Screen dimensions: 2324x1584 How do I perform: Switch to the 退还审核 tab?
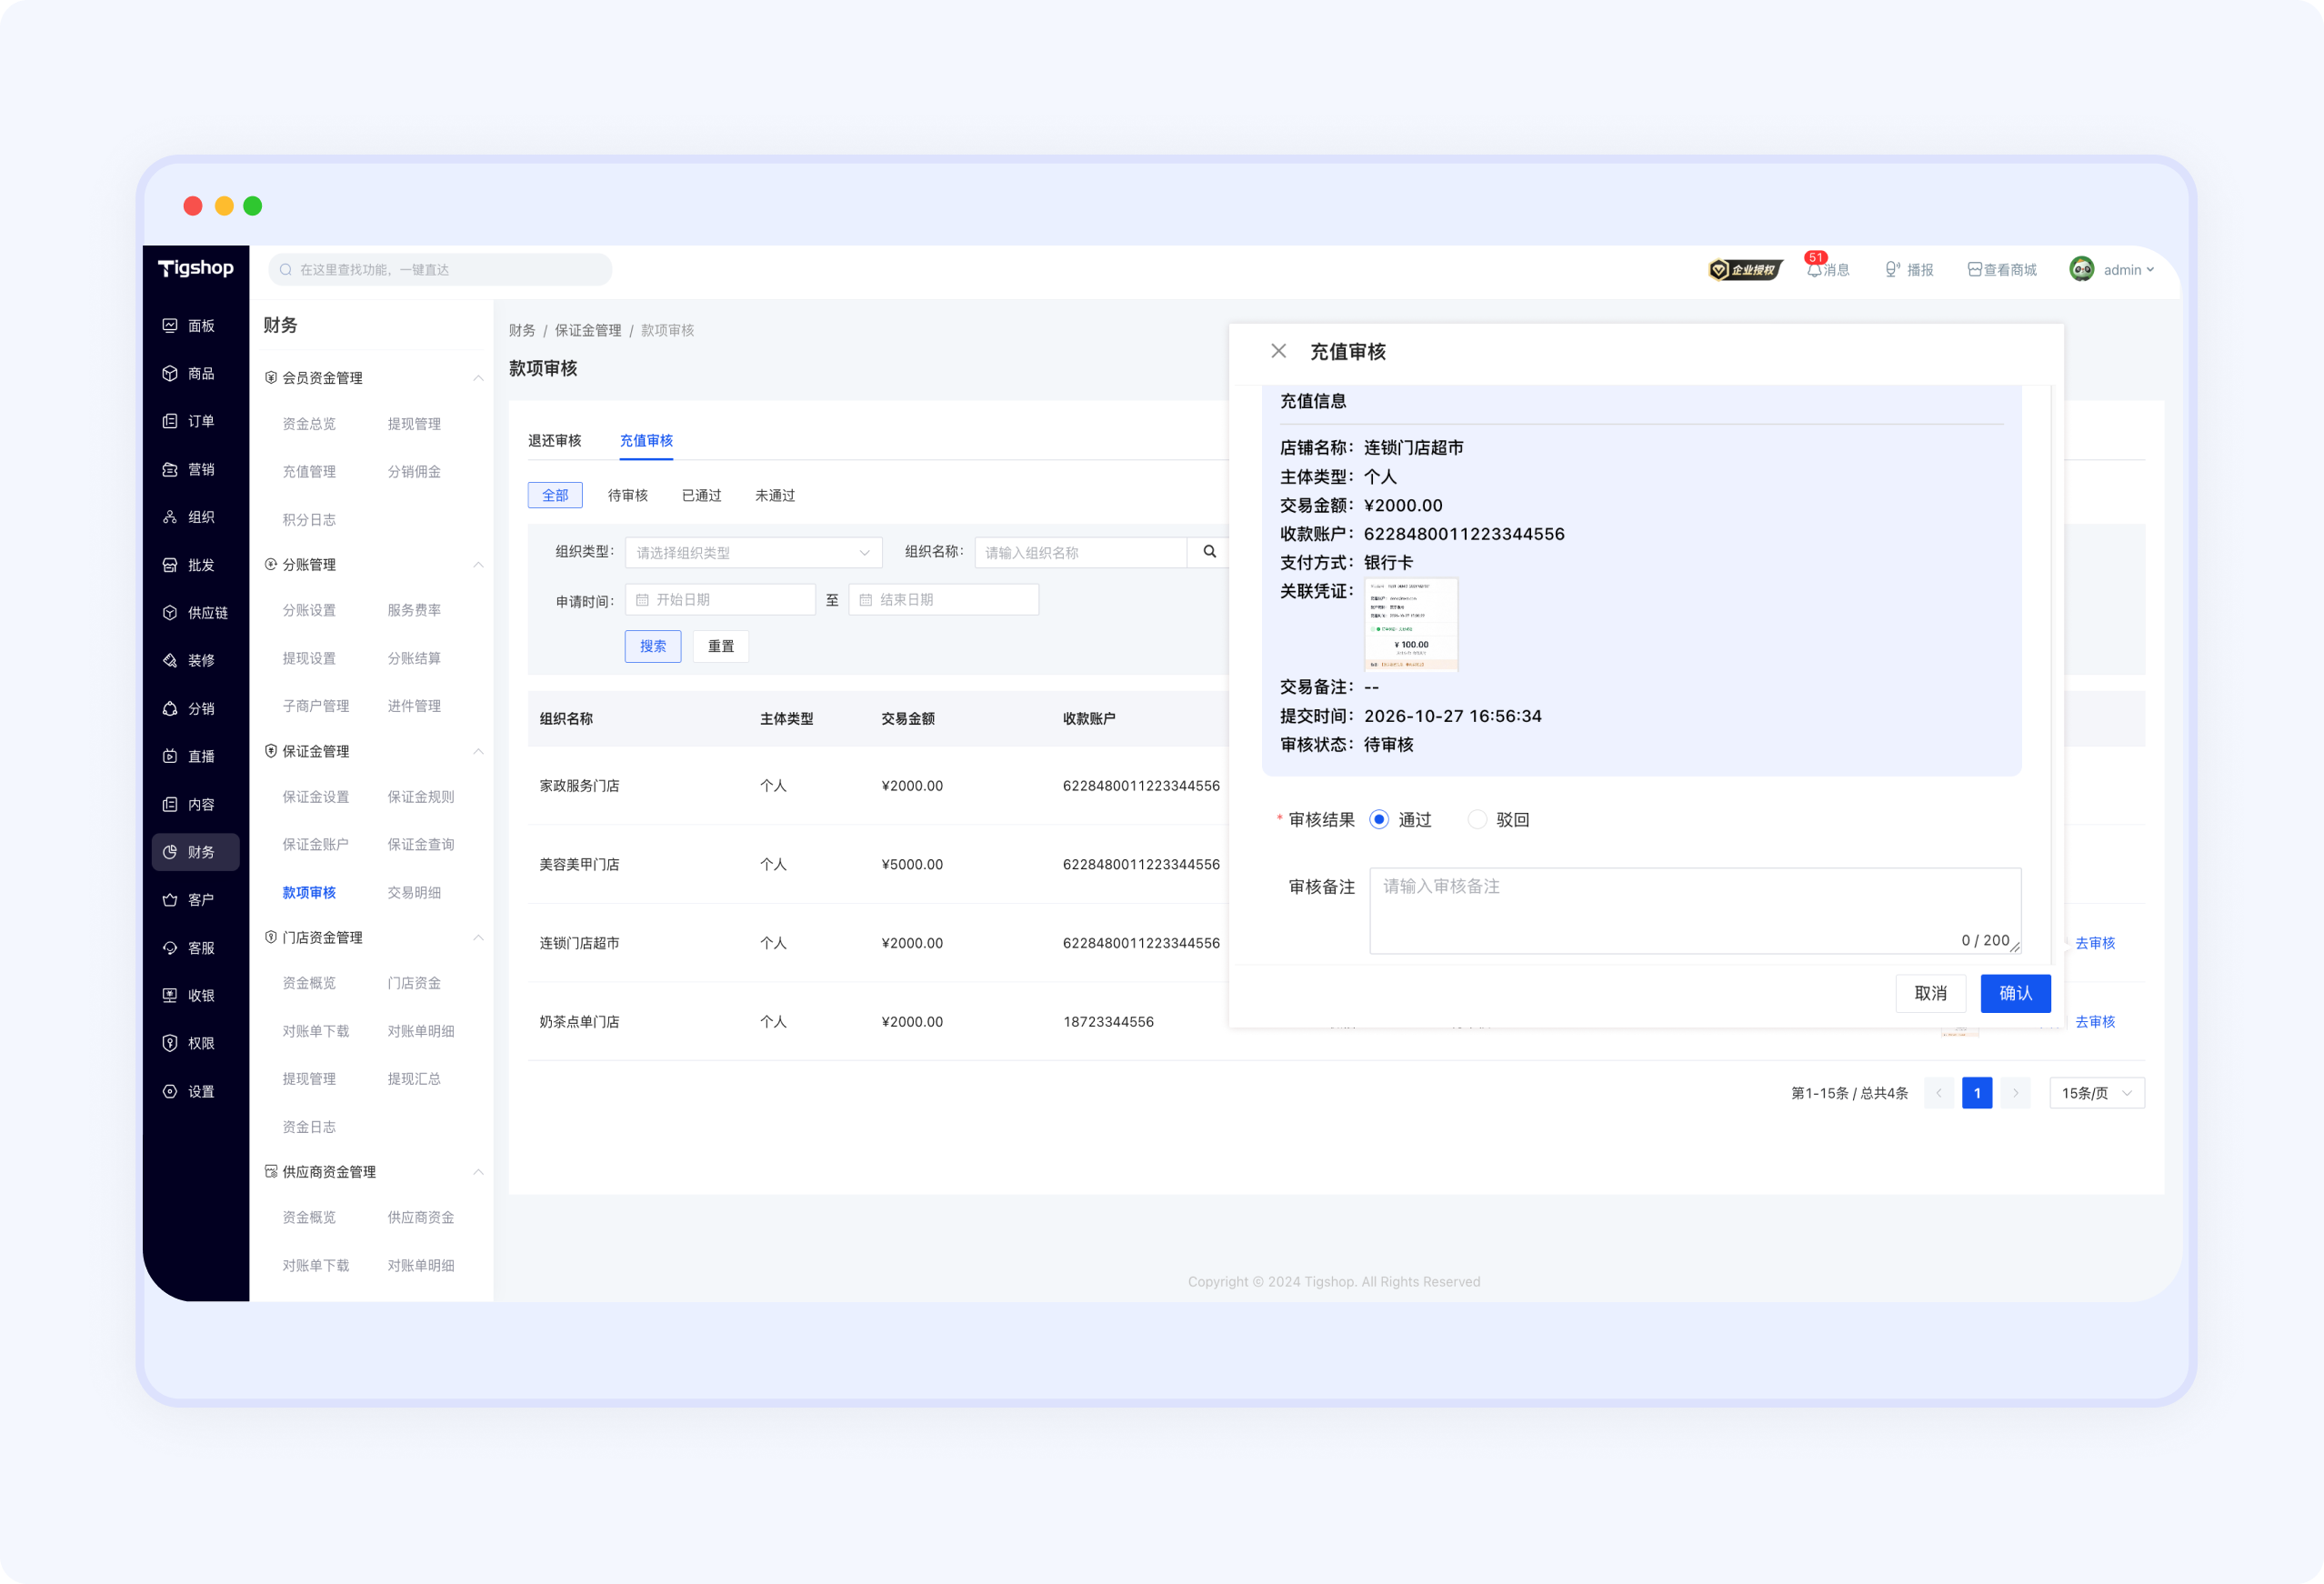[x=554, y=441]
